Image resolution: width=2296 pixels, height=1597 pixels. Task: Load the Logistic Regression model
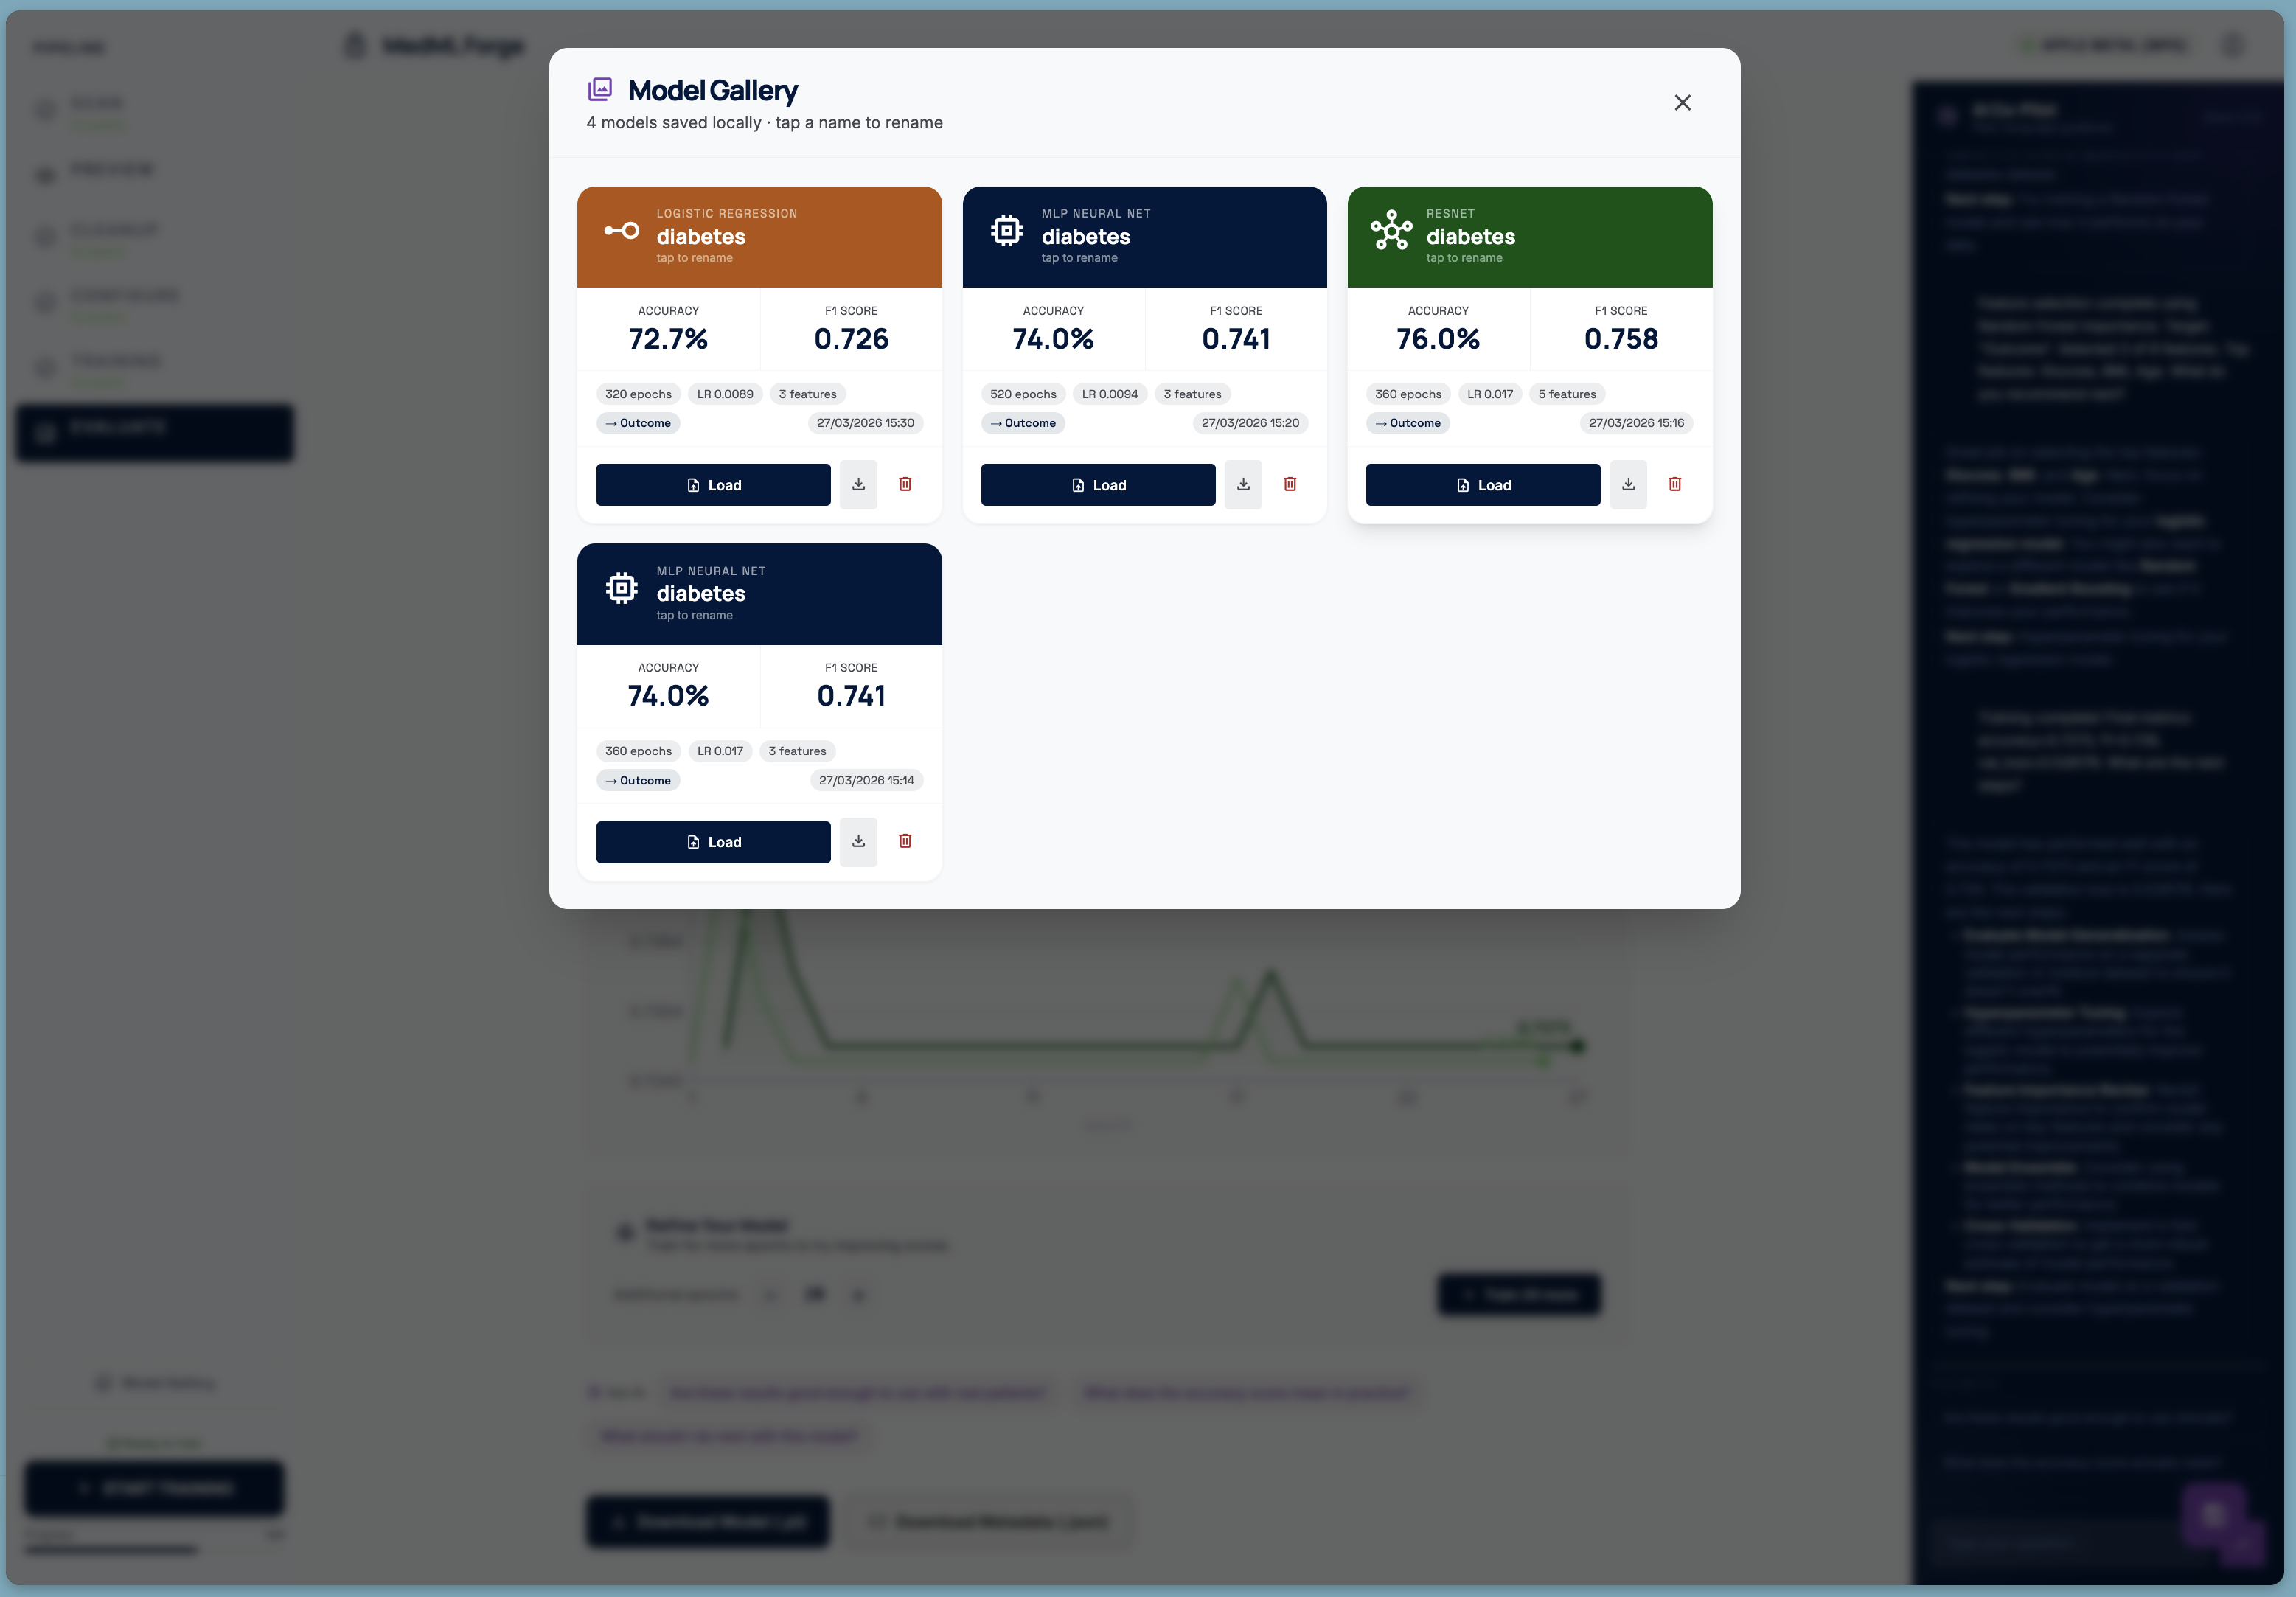pyautogui.click(x=713, y=485)
